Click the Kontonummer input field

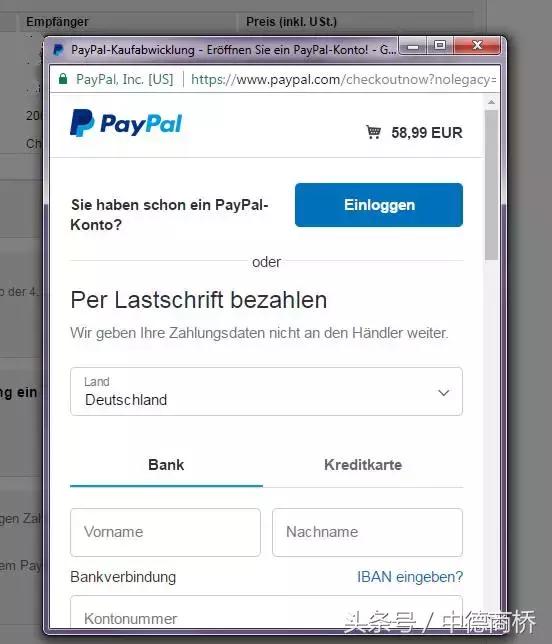[x=266, y=612]
